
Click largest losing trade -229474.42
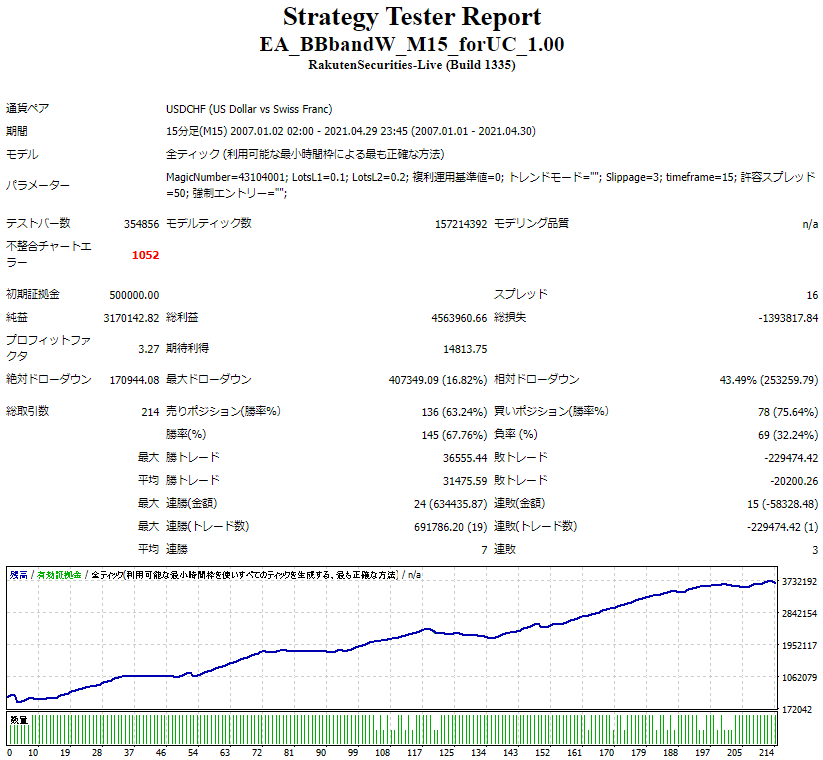pyautogui.click(x=791, y=458)
